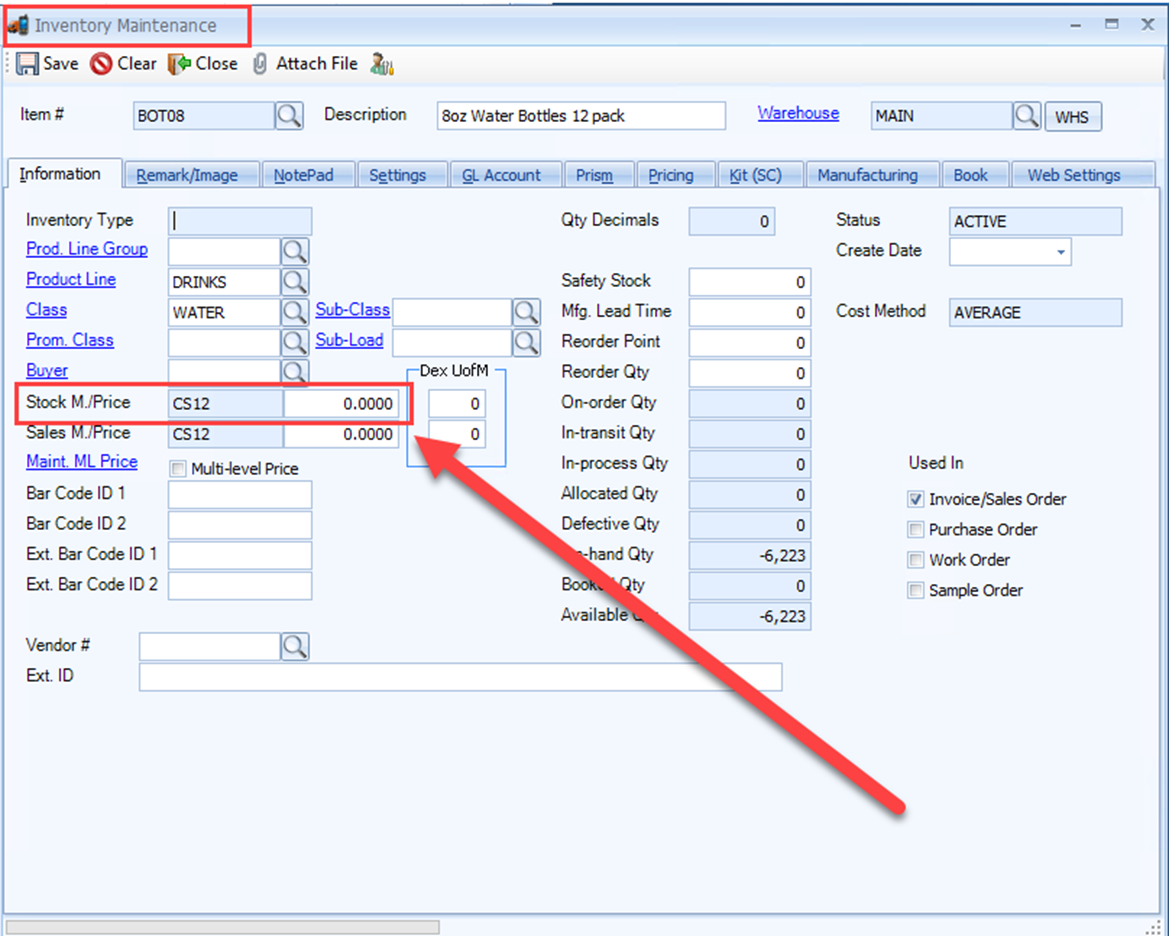Click the Sub-Load link
The height and width of the screenshot is (936, 1169).
(x=349, y=340)
